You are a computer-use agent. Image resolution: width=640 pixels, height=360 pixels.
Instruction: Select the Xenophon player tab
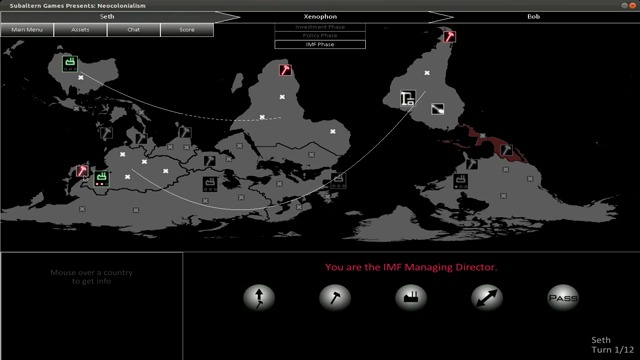pyautogui.click(x=320, y=17)
